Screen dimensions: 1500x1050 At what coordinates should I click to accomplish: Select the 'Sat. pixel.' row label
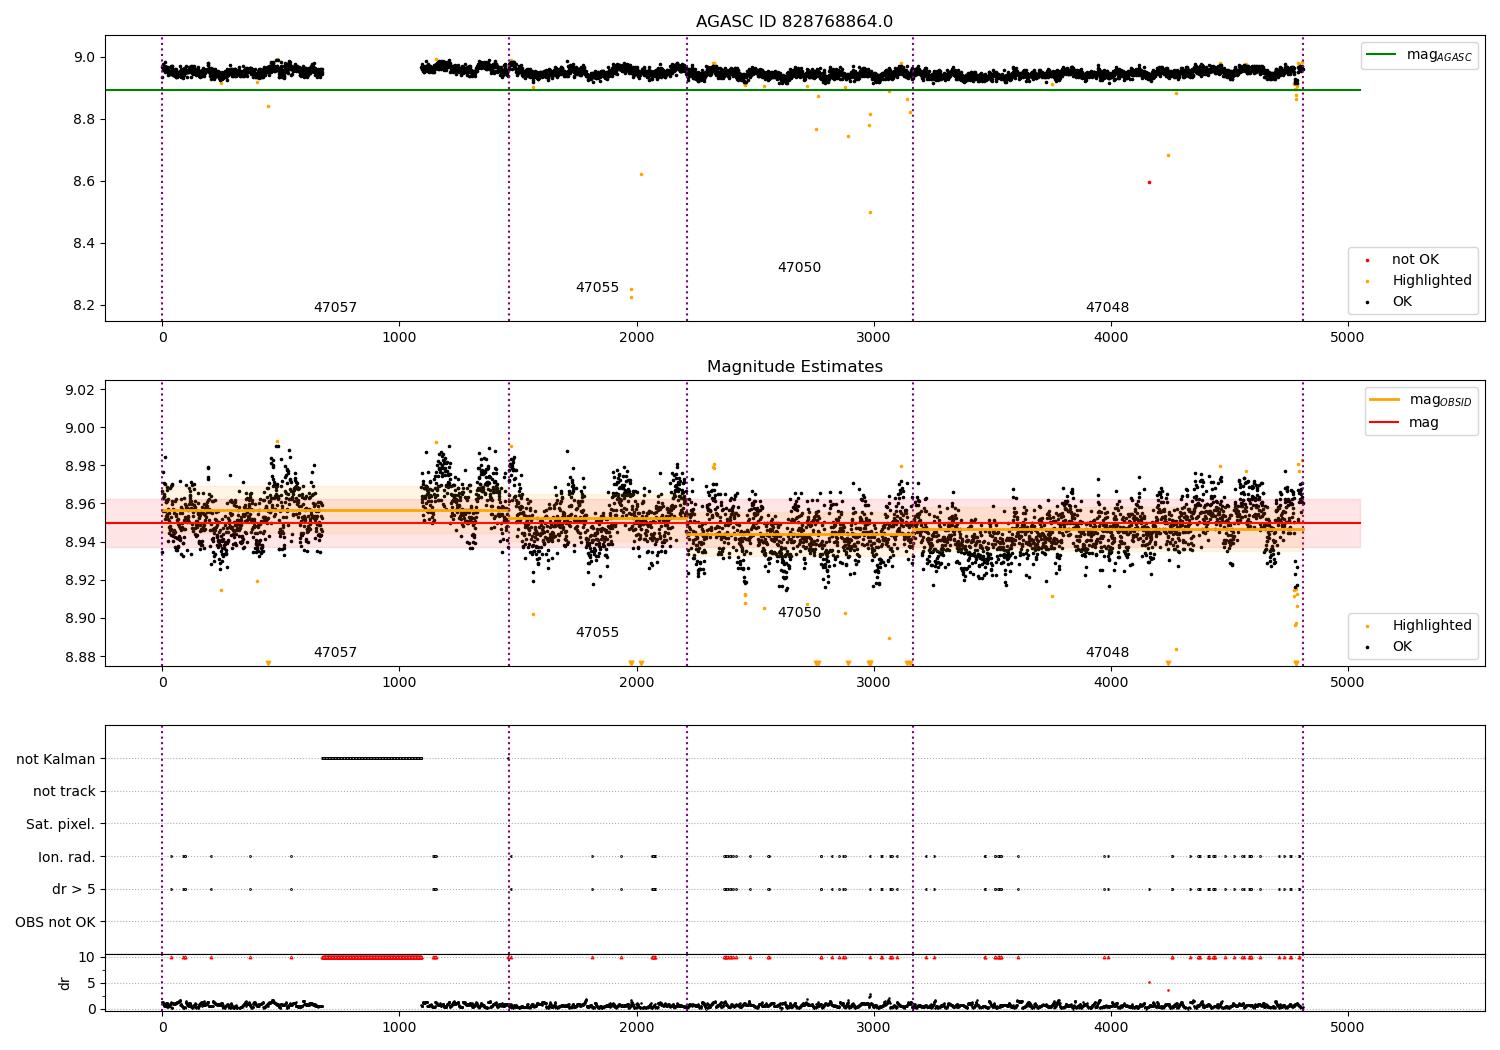60,824
